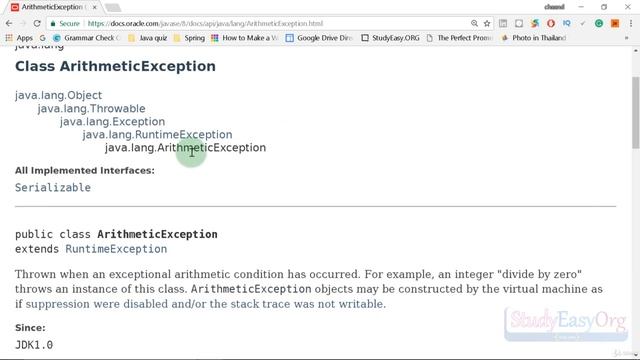Open the Serializable interface link
This screenshot has height=360, width=640.
click(x=53, y=188)
